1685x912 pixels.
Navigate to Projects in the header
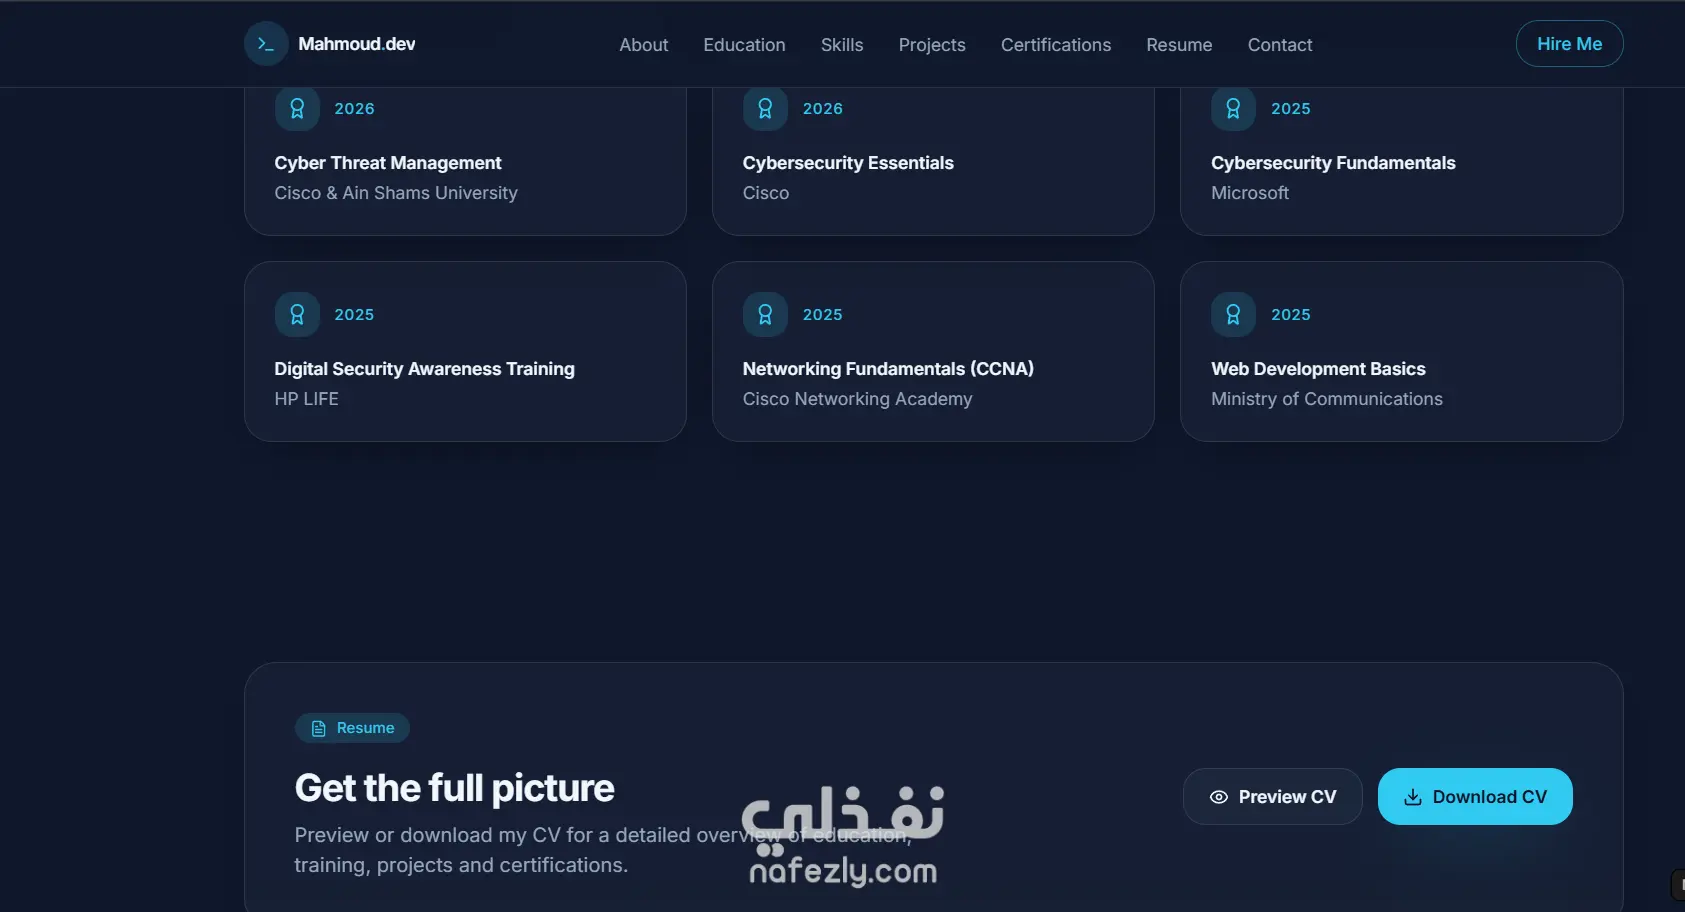[932, 45]
